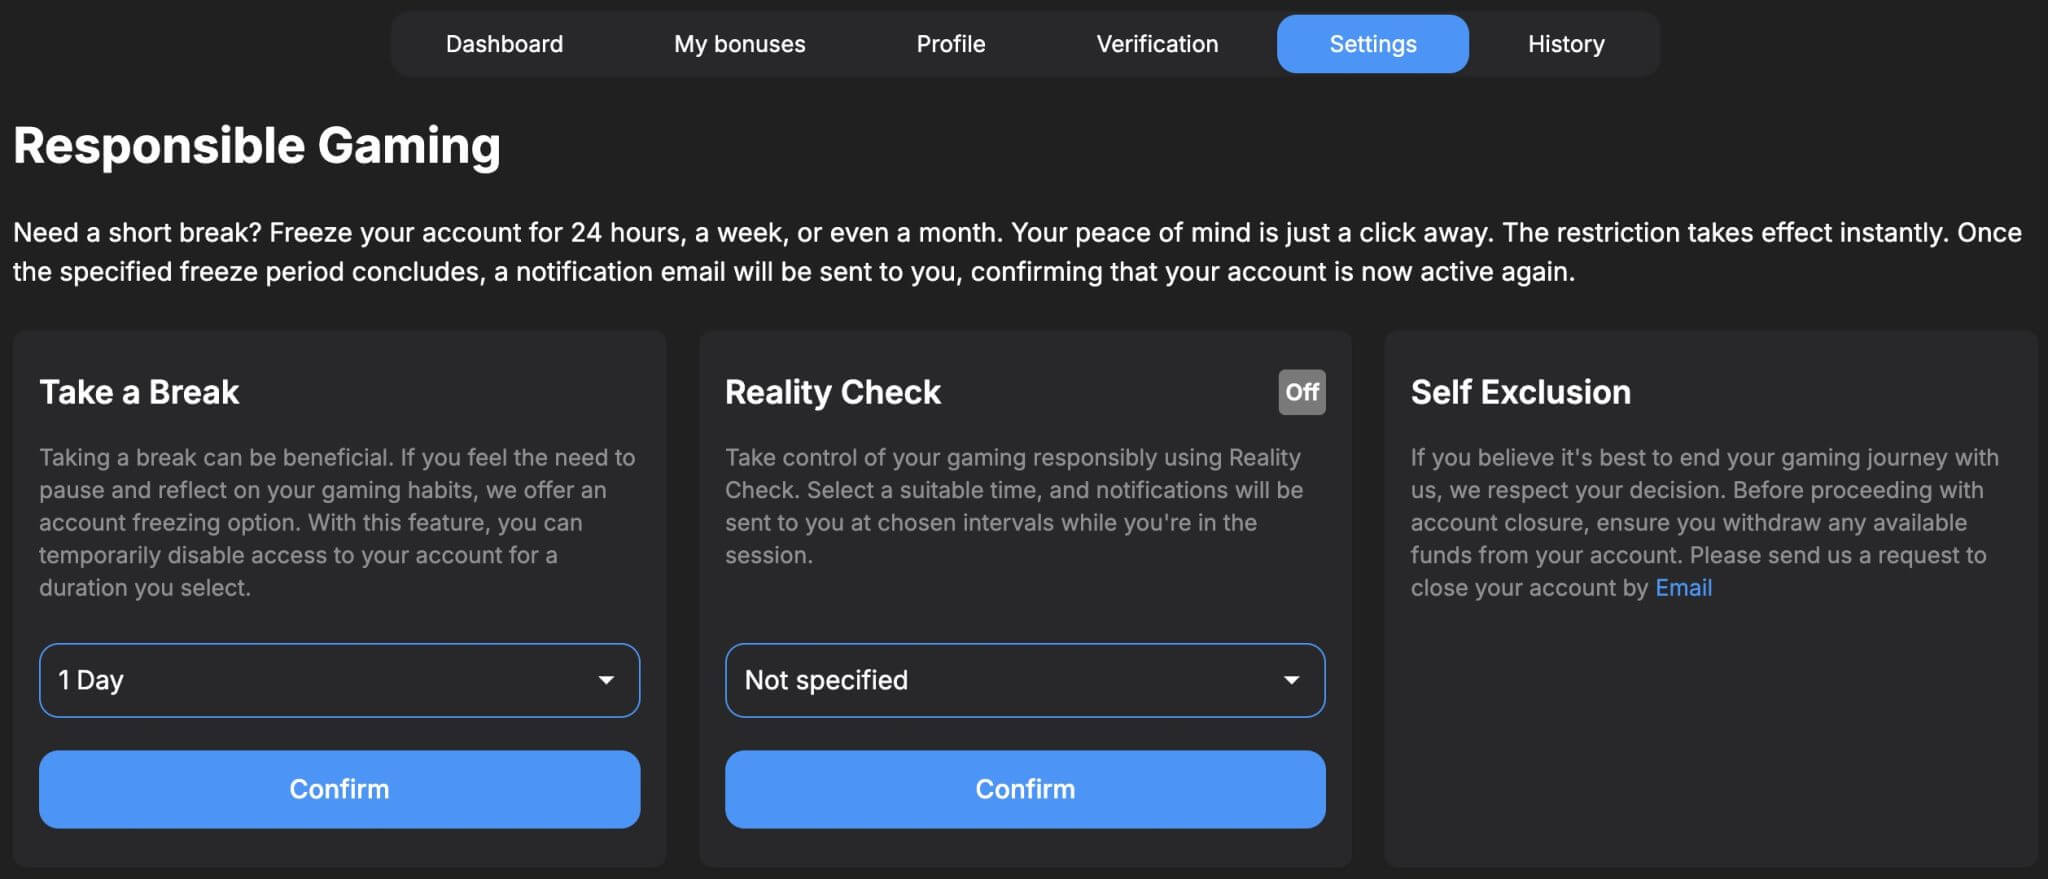The width and height of the screenshot is (2048, 879).
Task: Click the arrow icon in Not specified selector
Action: tap(1291, 680)
